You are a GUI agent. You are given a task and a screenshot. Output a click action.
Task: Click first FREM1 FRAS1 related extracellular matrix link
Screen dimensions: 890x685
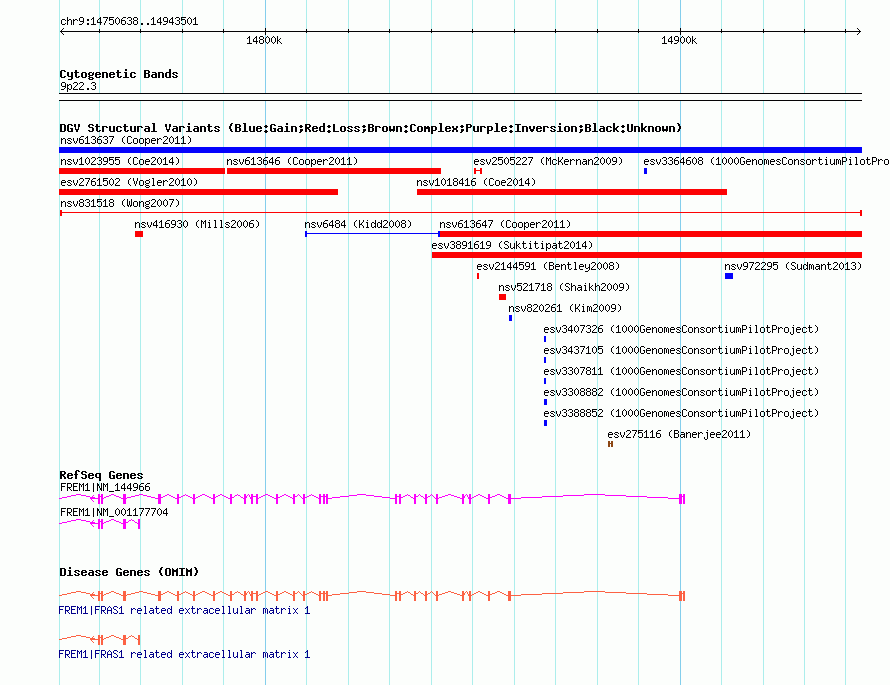pos(184,611)
